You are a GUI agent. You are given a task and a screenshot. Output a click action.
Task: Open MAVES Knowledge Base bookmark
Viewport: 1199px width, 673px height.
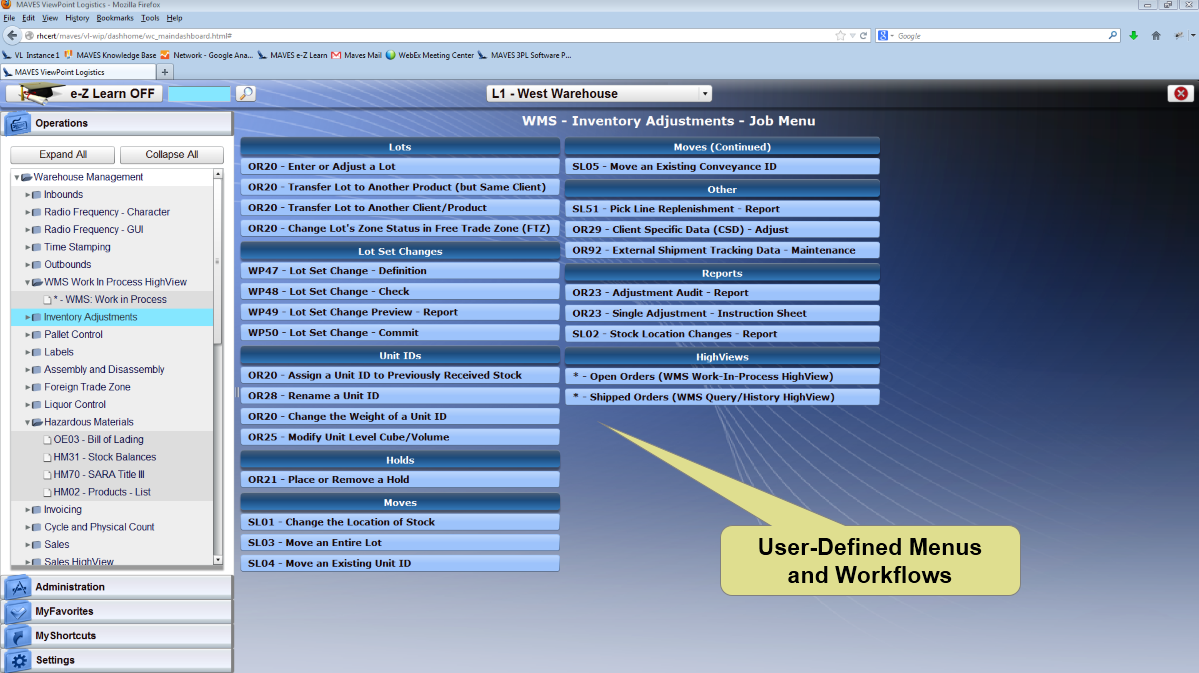(x=110, y=55)
